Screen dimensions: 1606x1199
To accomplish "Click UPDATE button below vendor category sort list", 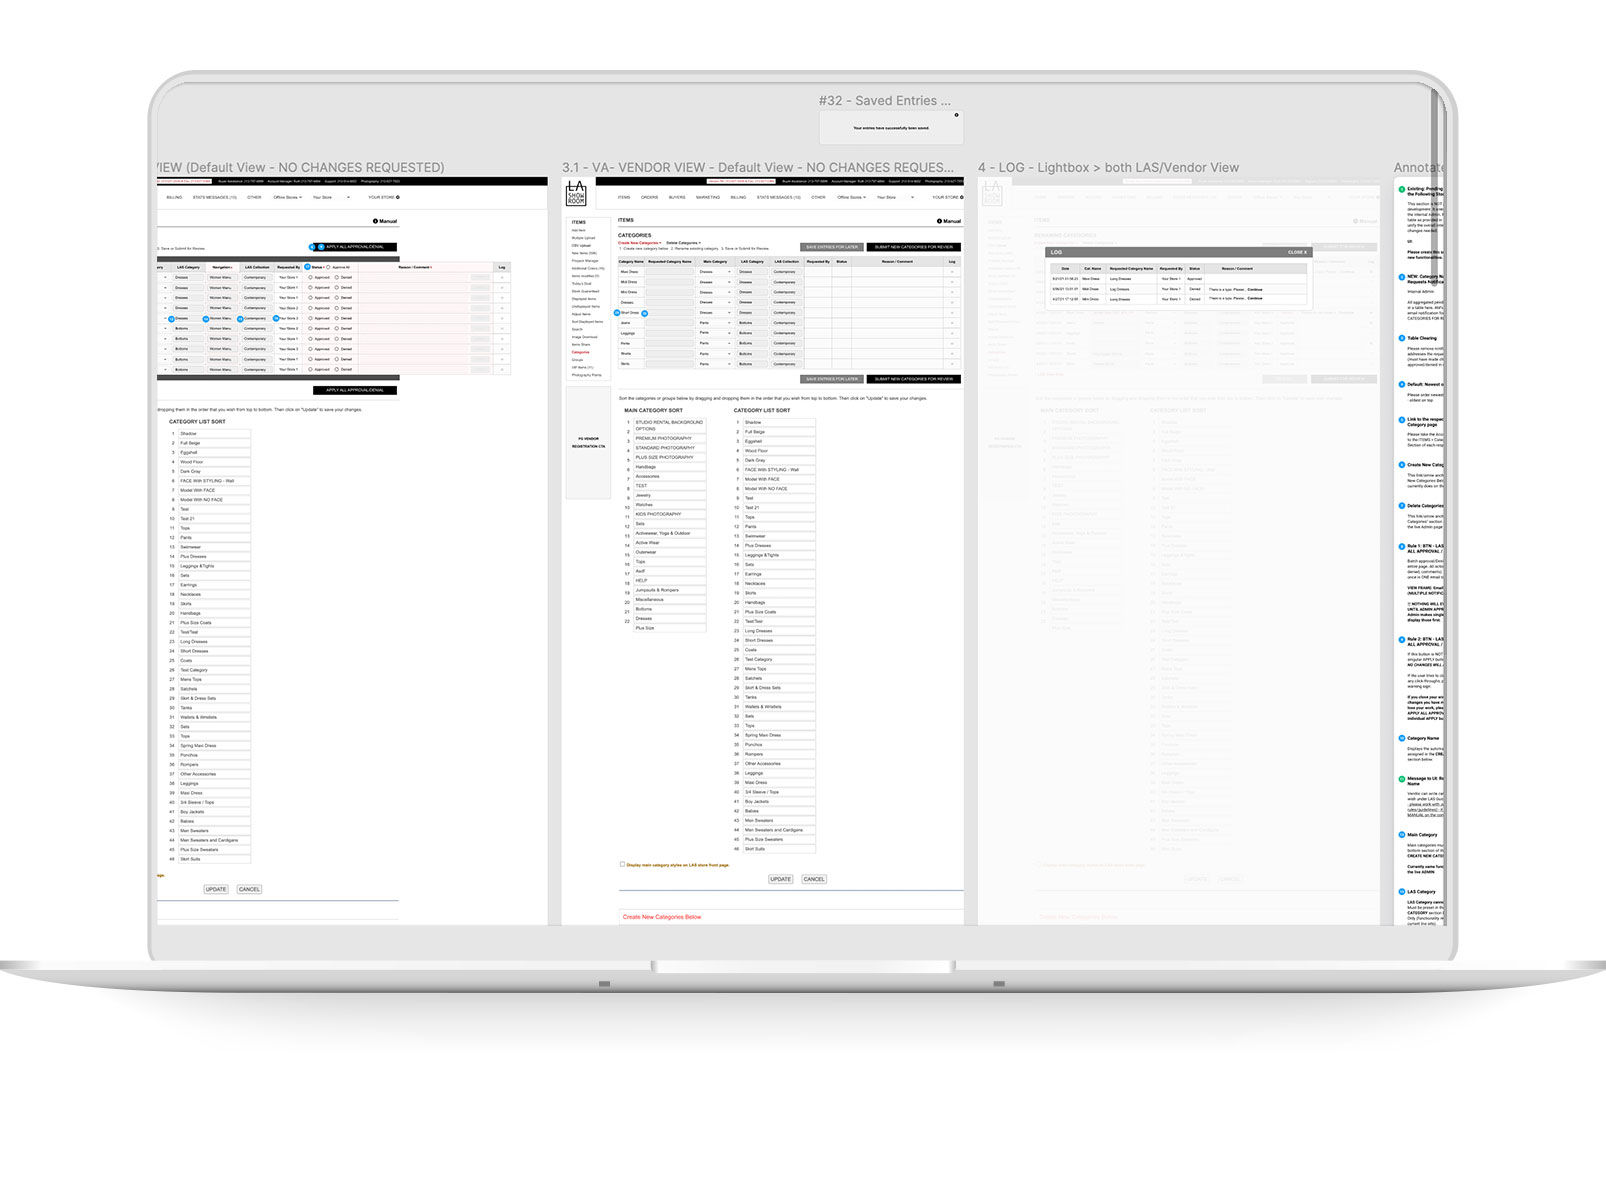I will (x=780, y=879).
